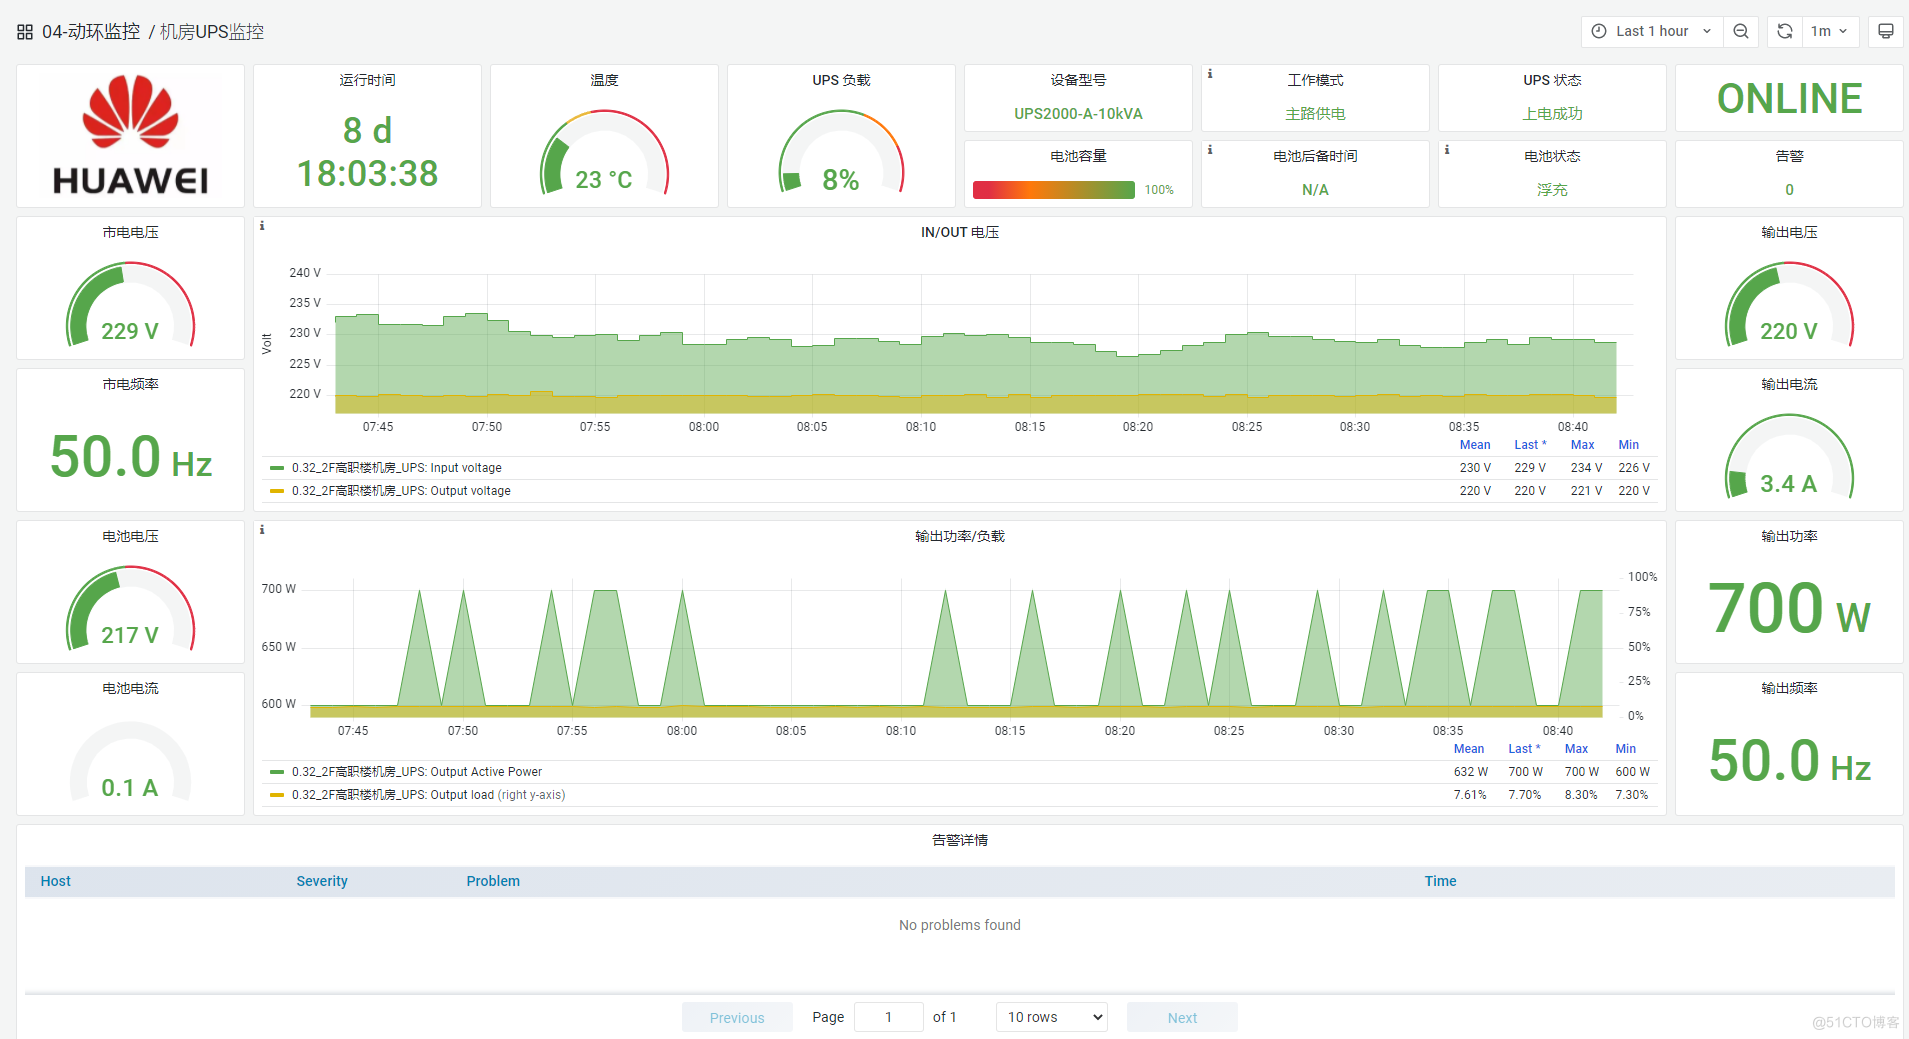Viewport: 1909px width, 1039px height.
Task: Click the zoom out time range icon
Action: point(1741,31)
